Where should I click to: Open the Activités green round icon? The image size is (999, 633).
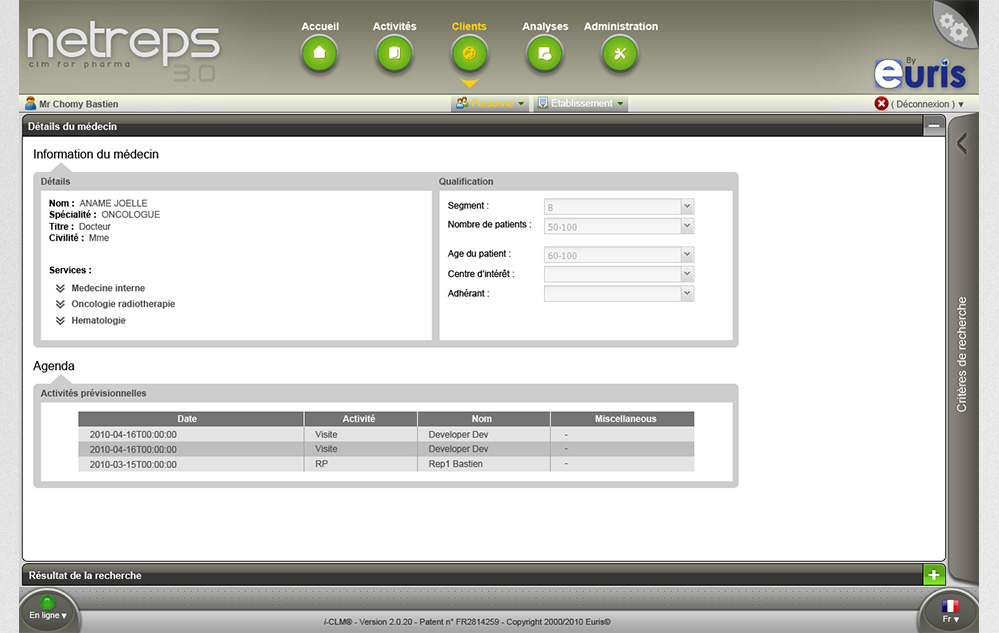tap(394, 53)
